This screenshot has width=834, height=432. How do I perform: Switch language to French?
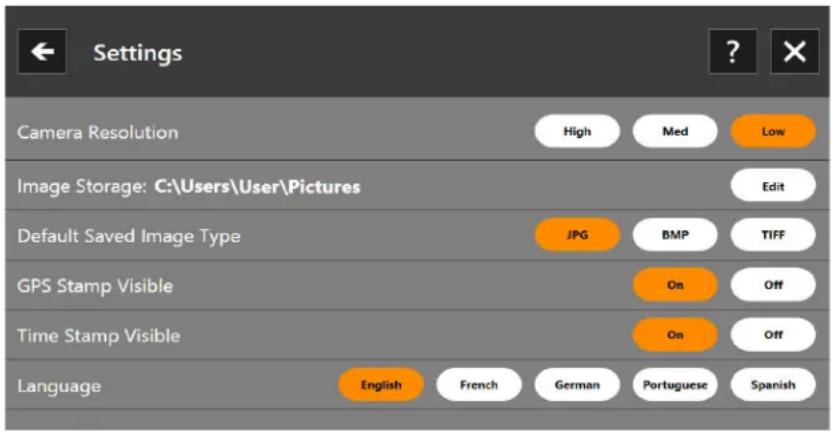[x=479, y=385]
